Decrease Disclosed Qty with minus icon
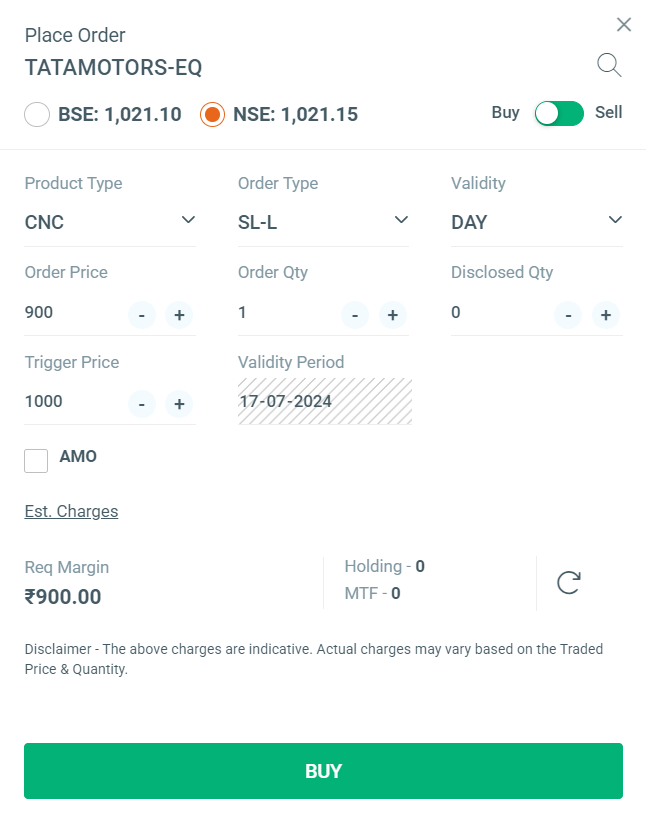The height and width of the screenshot is (825, 646). [x=568, y=315]
